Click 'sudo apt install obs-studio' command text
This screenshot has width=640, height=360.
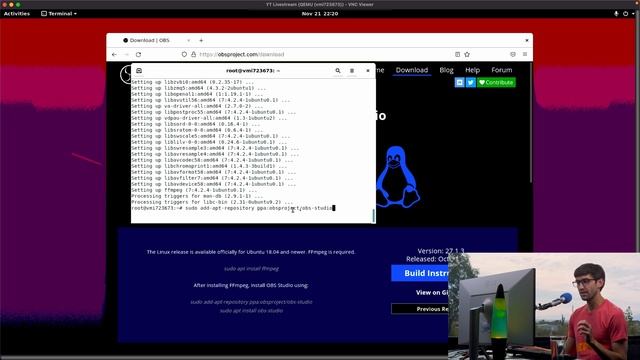(251, 311)
